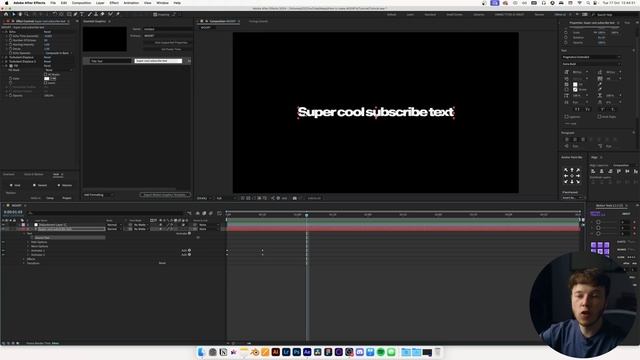Screen dimensions: 640x360
Task: Collapse the Fill effect properties
Action: tap(3, 66)
